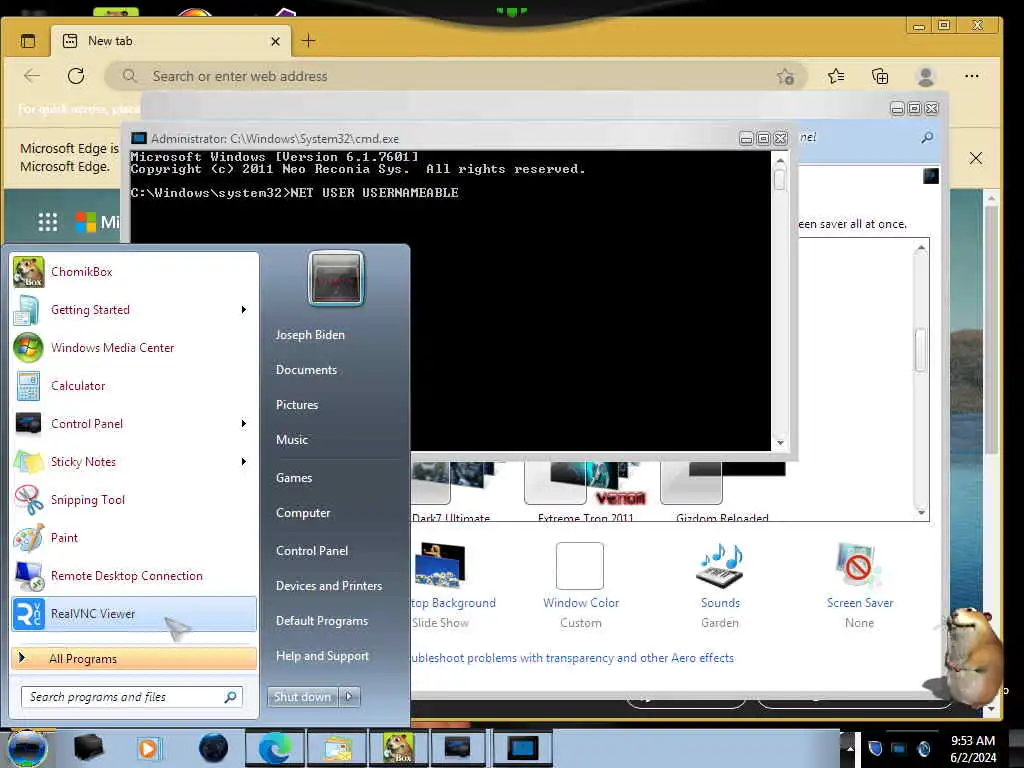Click the Window Color swatch preview
Screen dimensions: 1024x768
coord(580,566)
